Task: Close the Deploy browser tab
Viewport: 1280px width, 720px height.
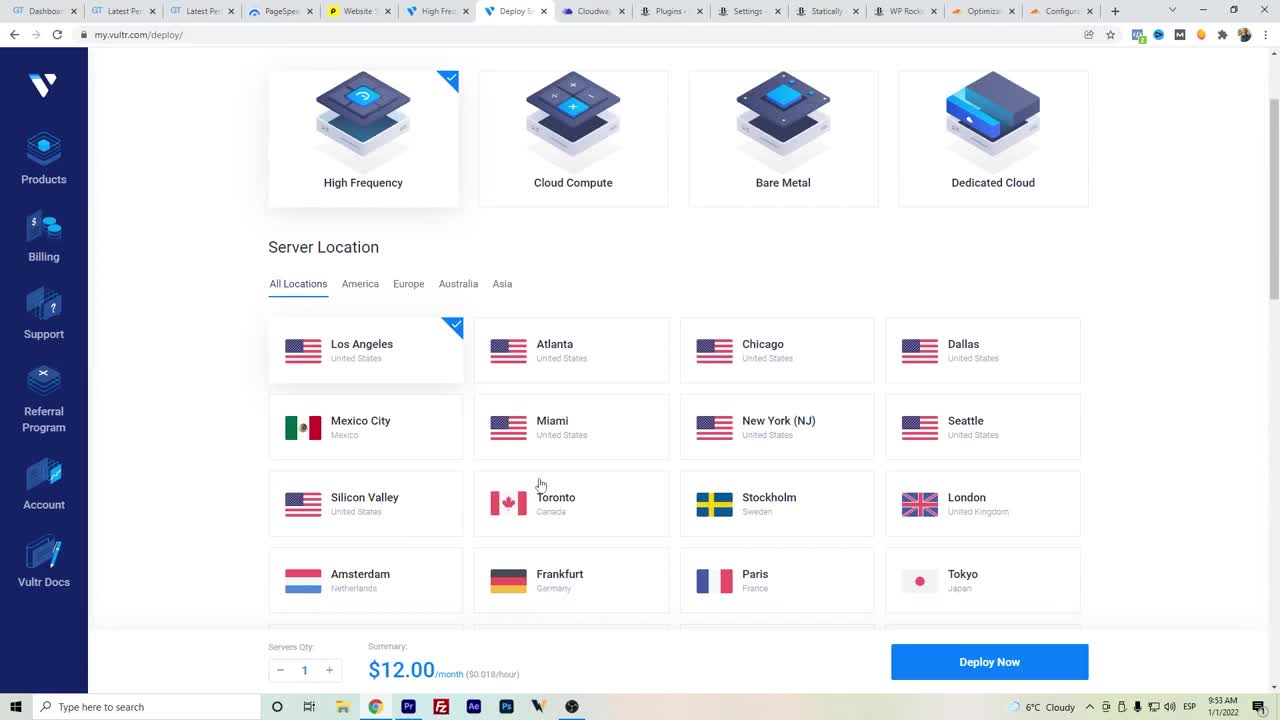Action: click(543, 11)
